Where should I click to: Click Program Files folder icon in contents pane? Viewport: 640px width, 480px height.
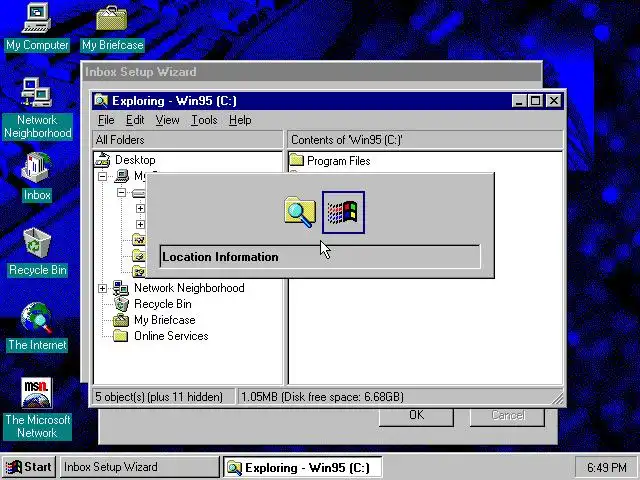click(297, 160)
